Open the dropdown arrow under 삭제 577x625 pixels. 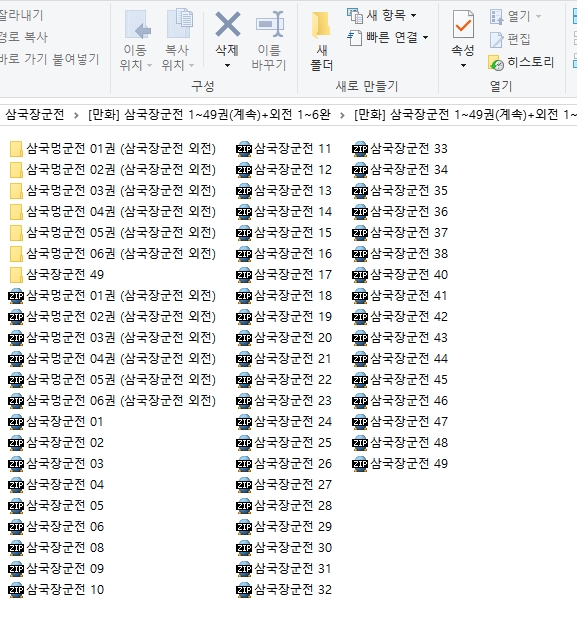(228, 65)
